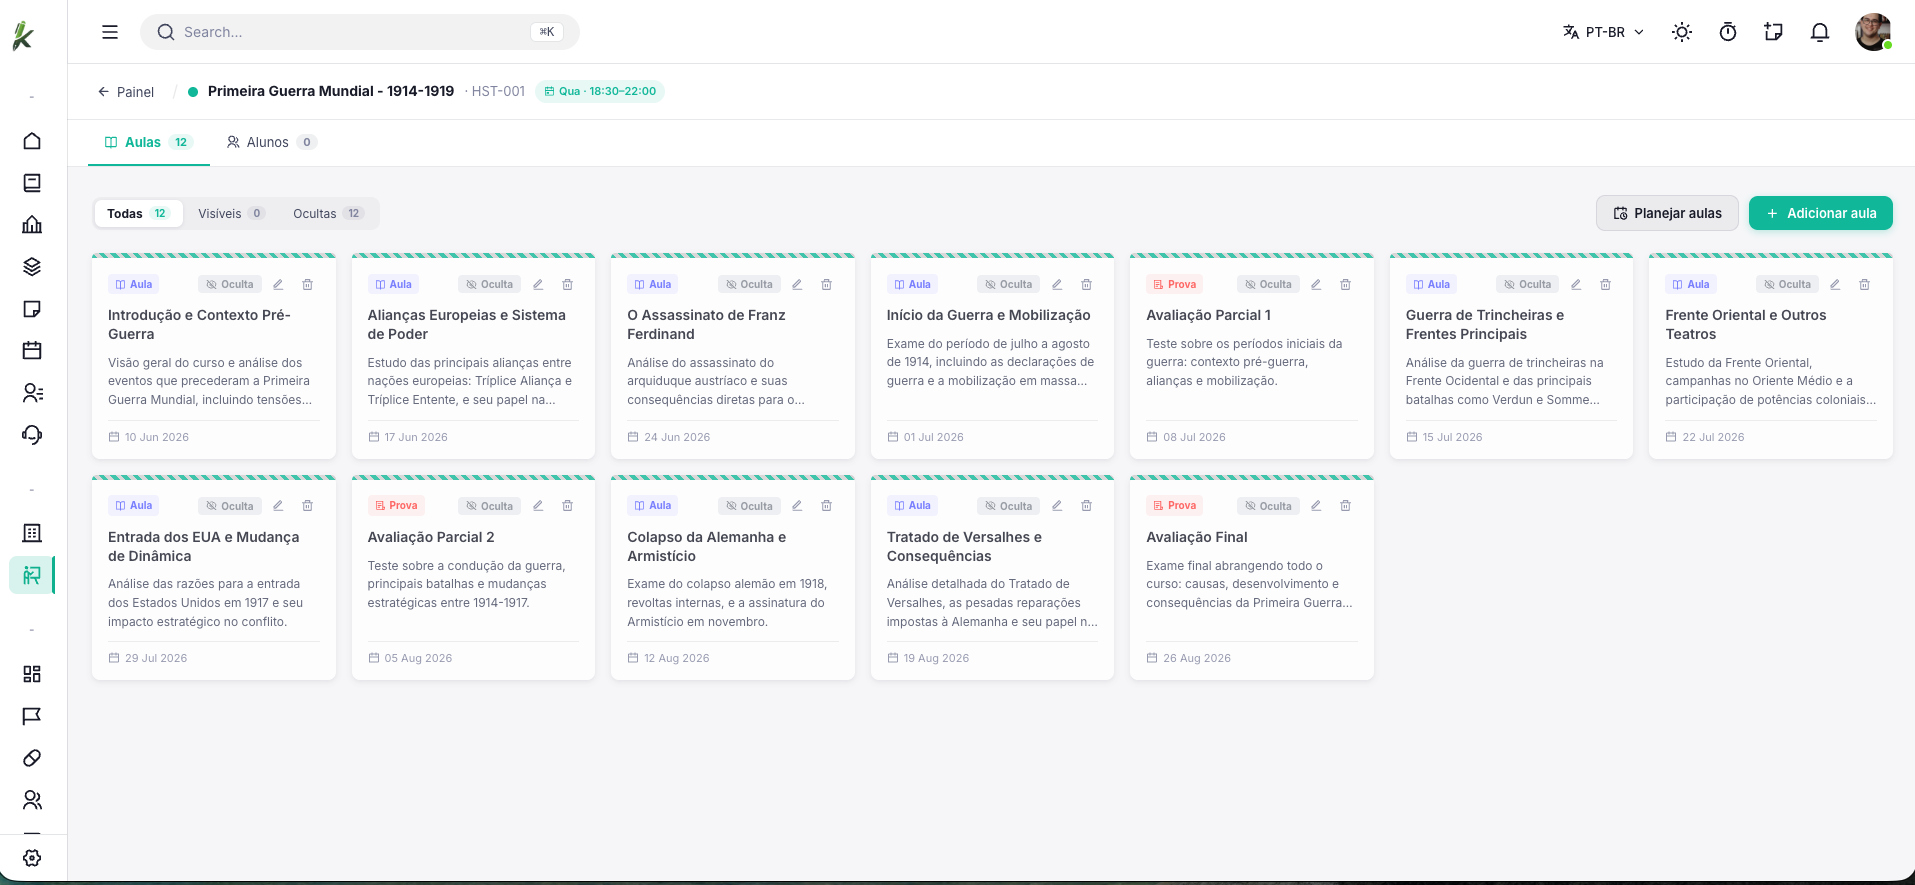The height and width of the screenshot is (885, 1915).
Task: Switch to the Alunos tab
Action: click(271, 142)
